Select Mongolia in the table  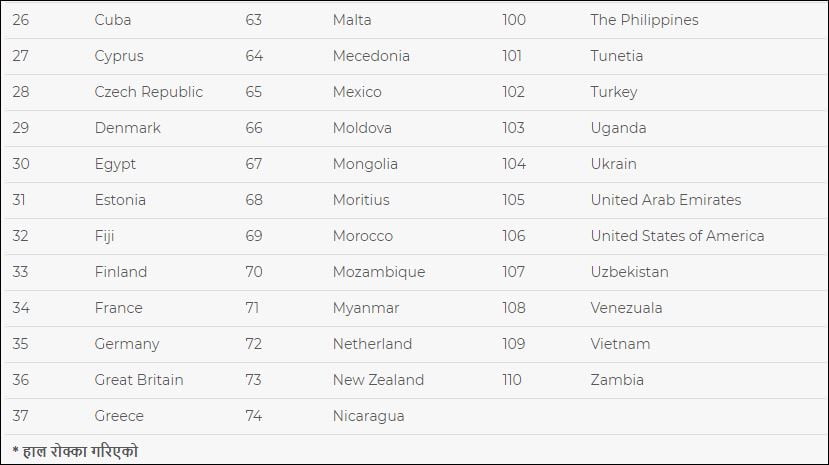tap(365, 164)
